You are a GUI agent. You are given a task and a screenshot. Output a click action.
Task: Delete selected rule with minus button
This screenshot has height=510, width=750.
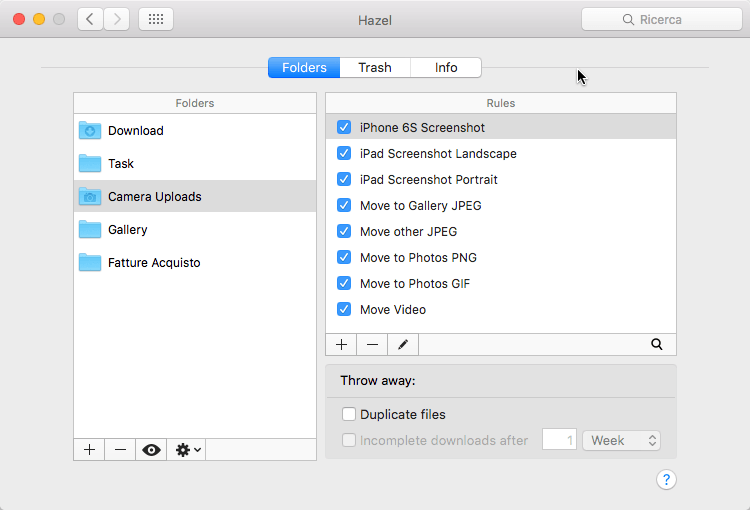372,344
